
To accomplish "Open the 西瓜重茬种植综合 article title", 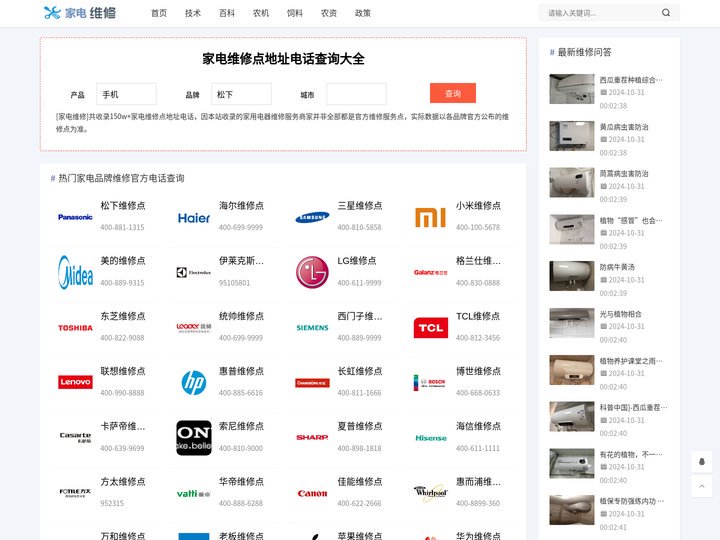I will 631,80.
